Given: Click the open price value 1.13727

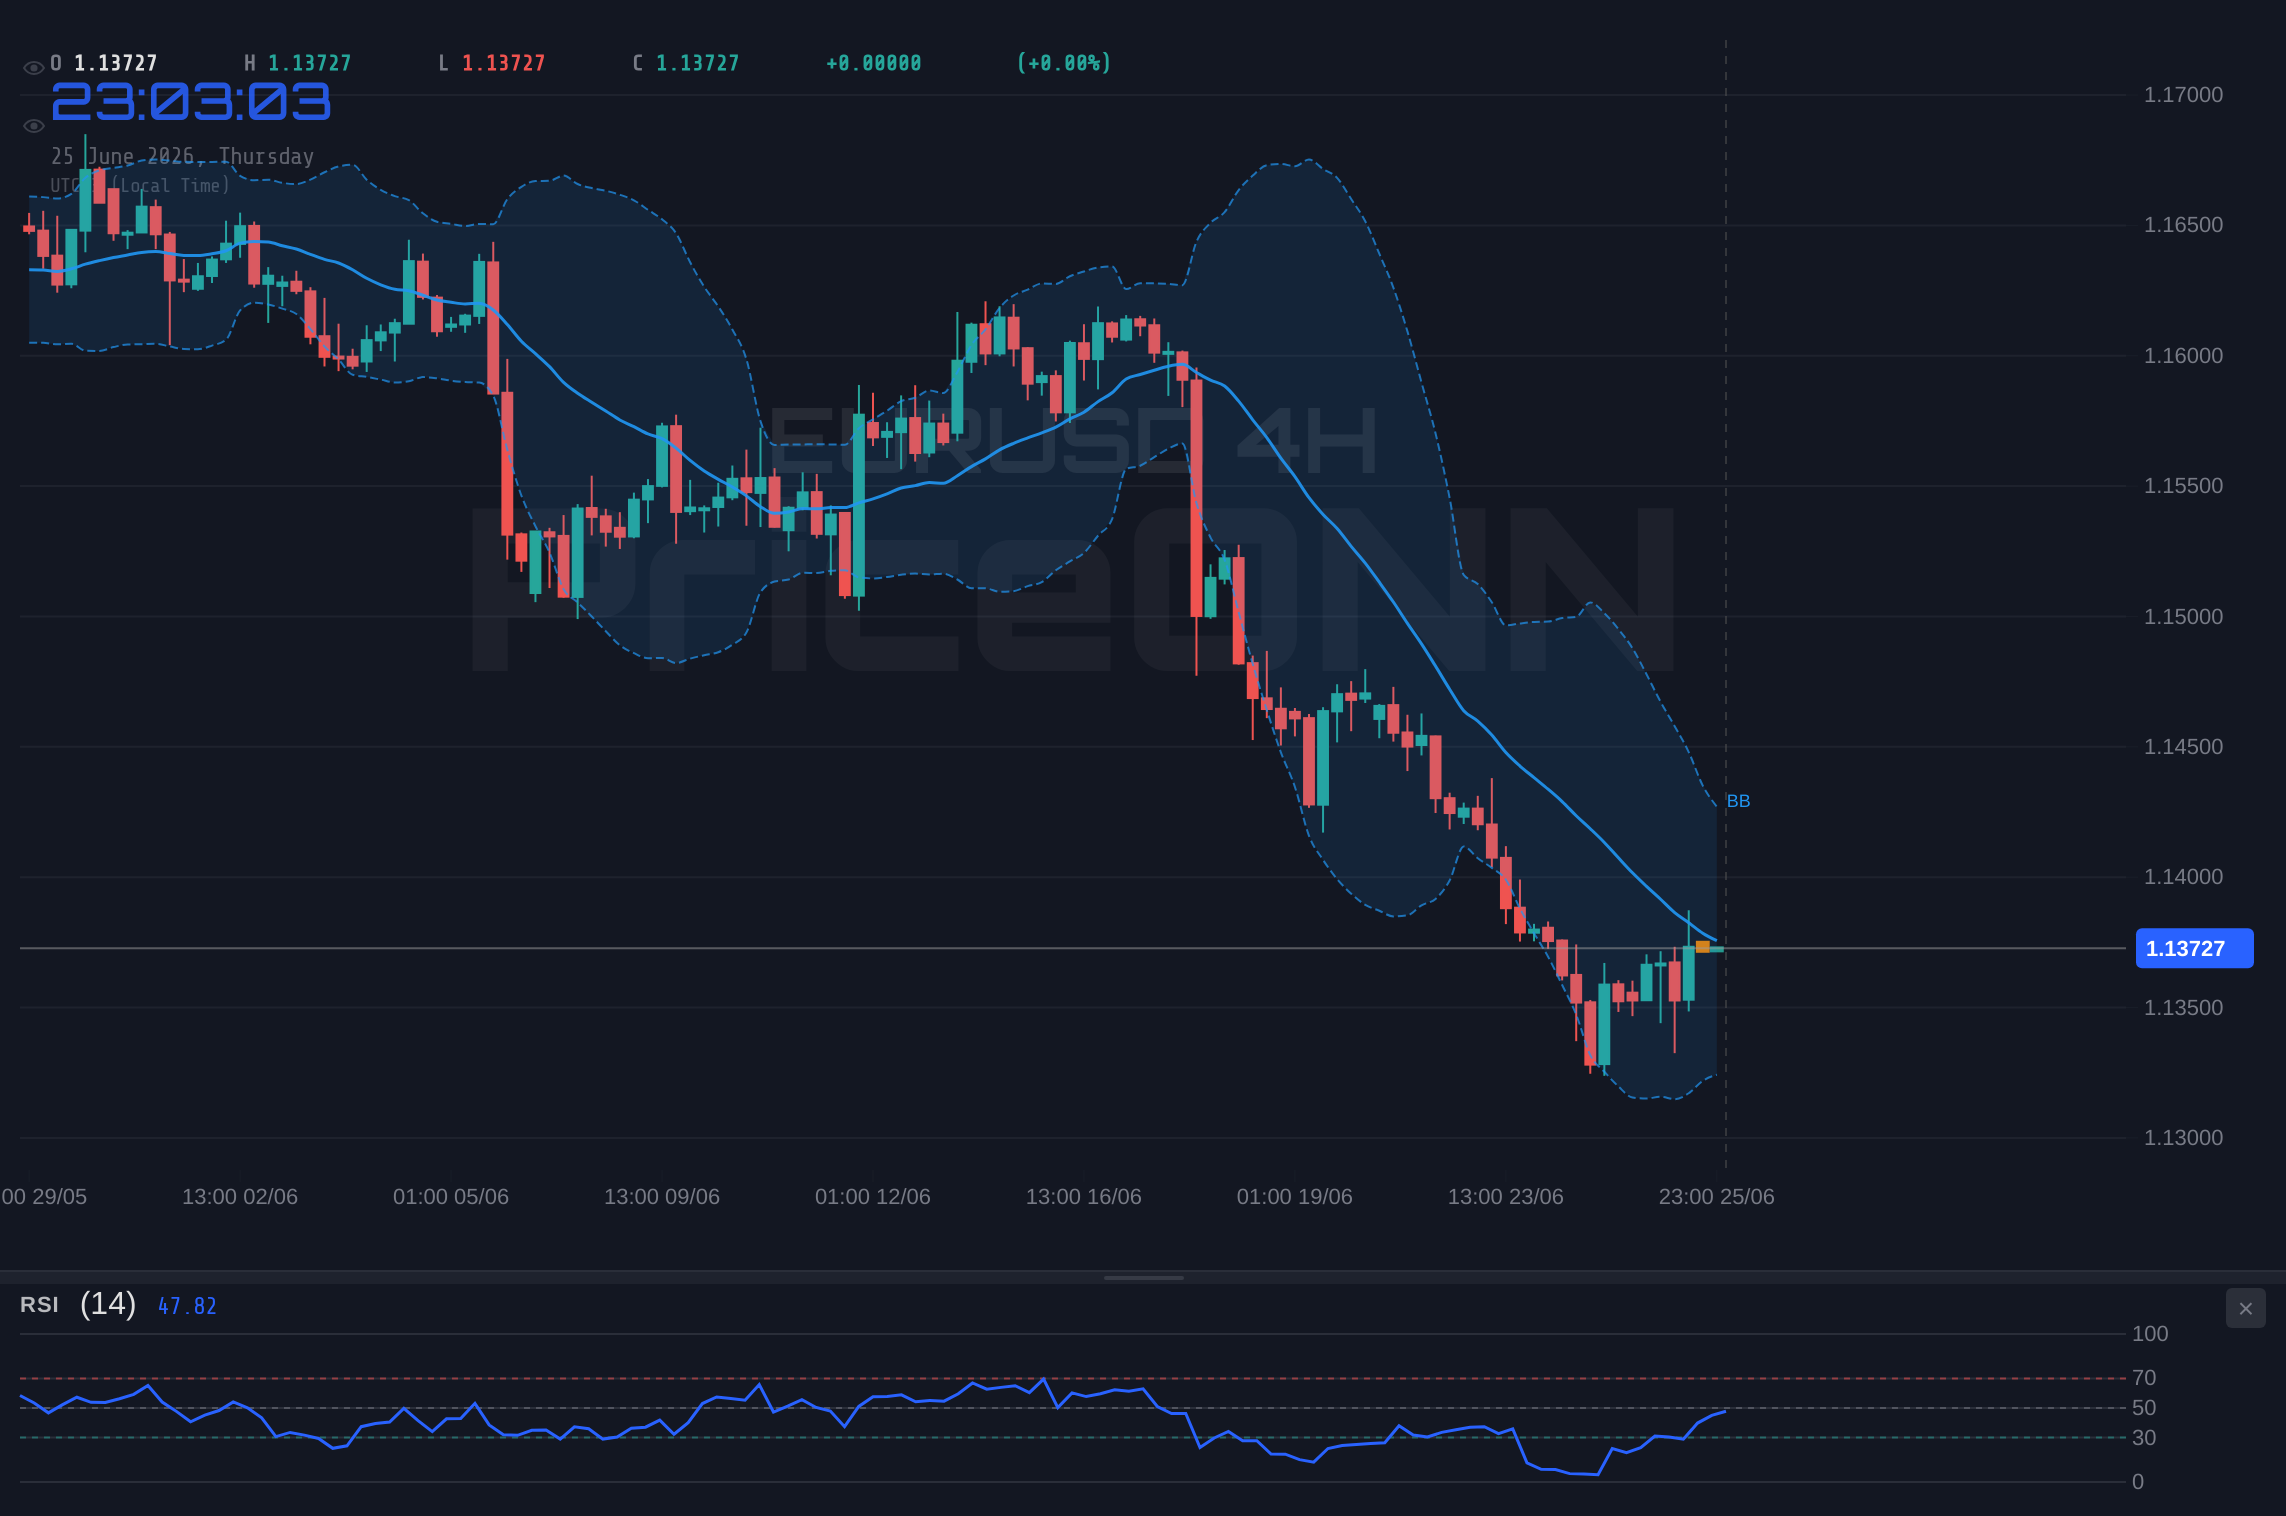Looking at the screenshot, I should click(116, 63).
